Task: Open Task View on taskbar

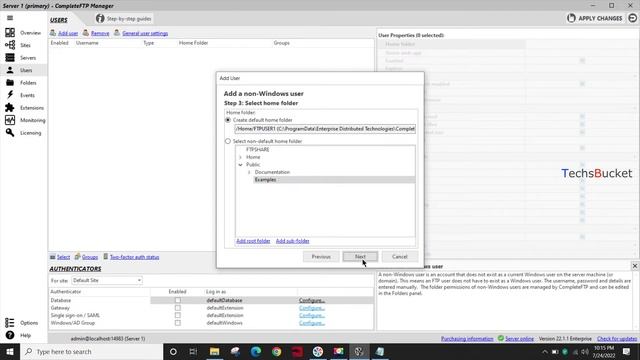Action: point(193,351)
